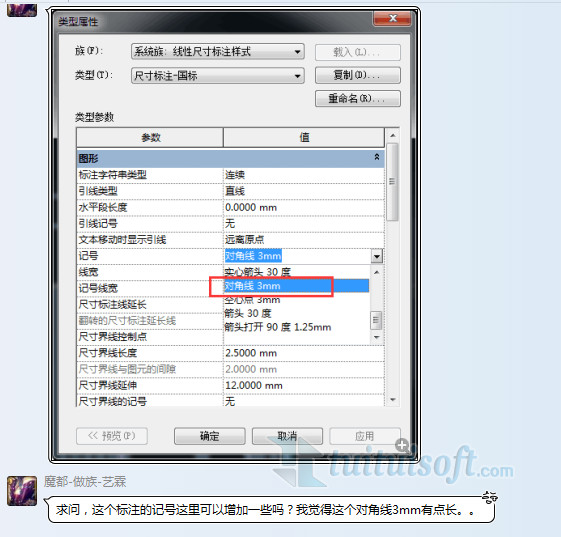Pick the highlighted 对角线 3mm option
Viewport: 561px width, 537px height.
tap(296, 286)
